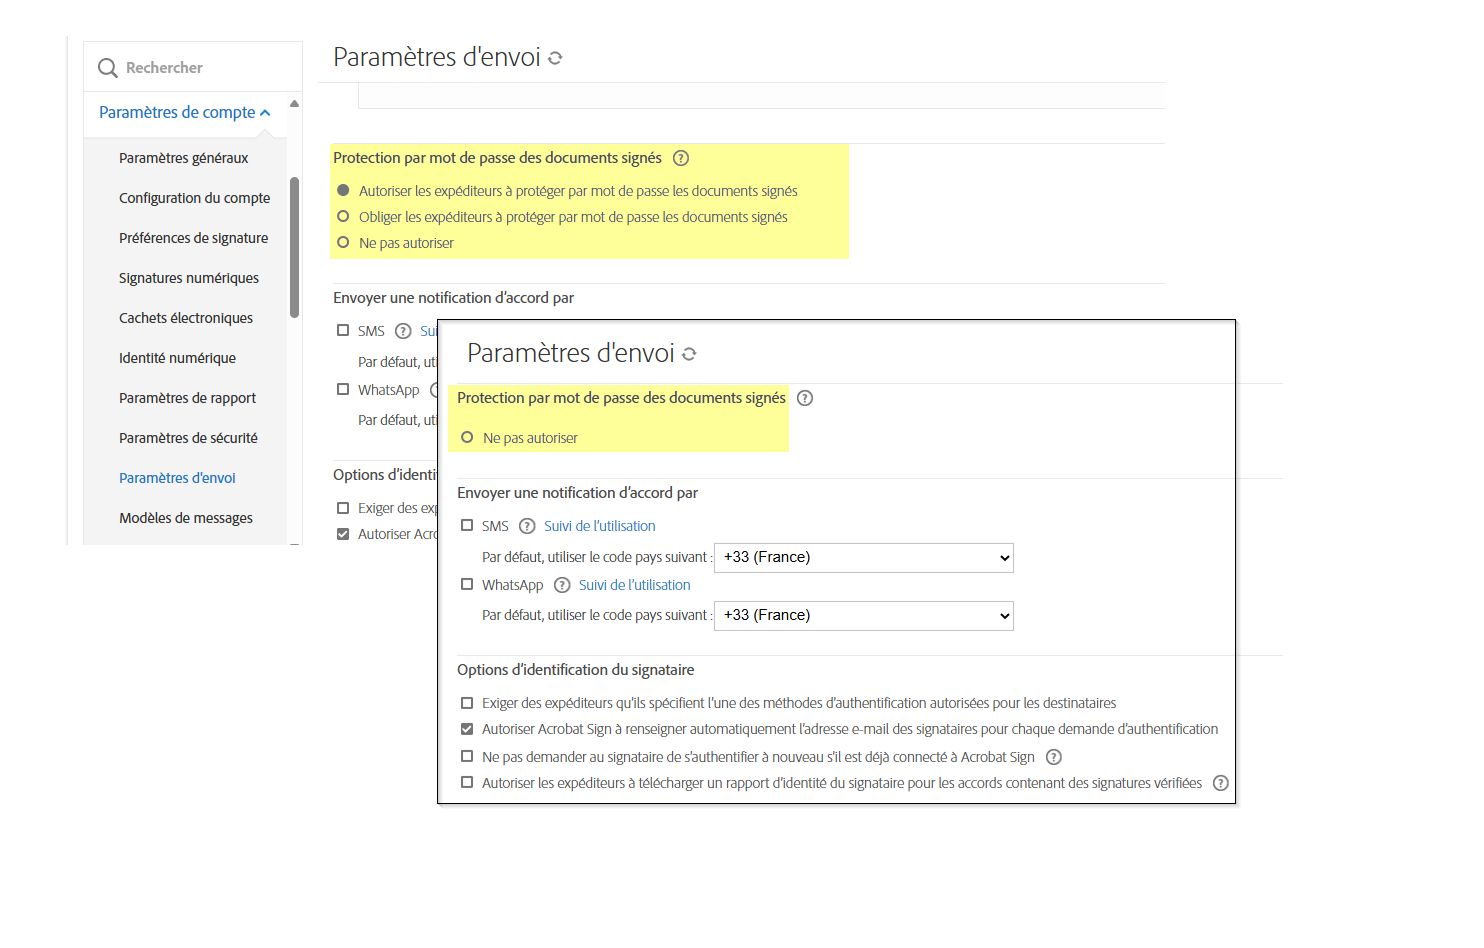Click Suivi de l'utilisation link beside SMS
Image resolution: width=1484 pixels, height=948 pixels.
600,526
